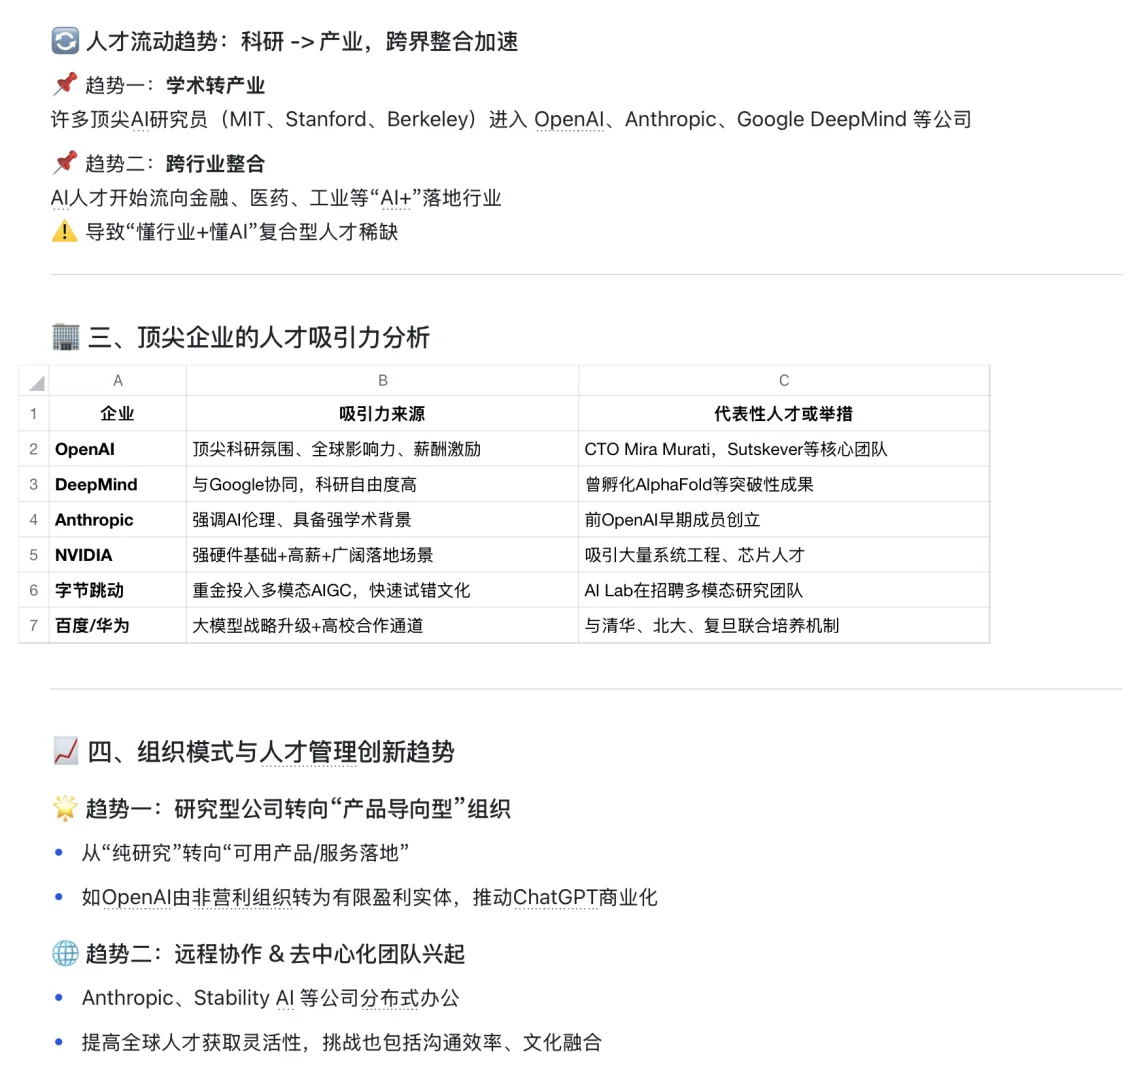Select row number 4 of the table
The image size is (1143, 1080).
pos(34,520)
